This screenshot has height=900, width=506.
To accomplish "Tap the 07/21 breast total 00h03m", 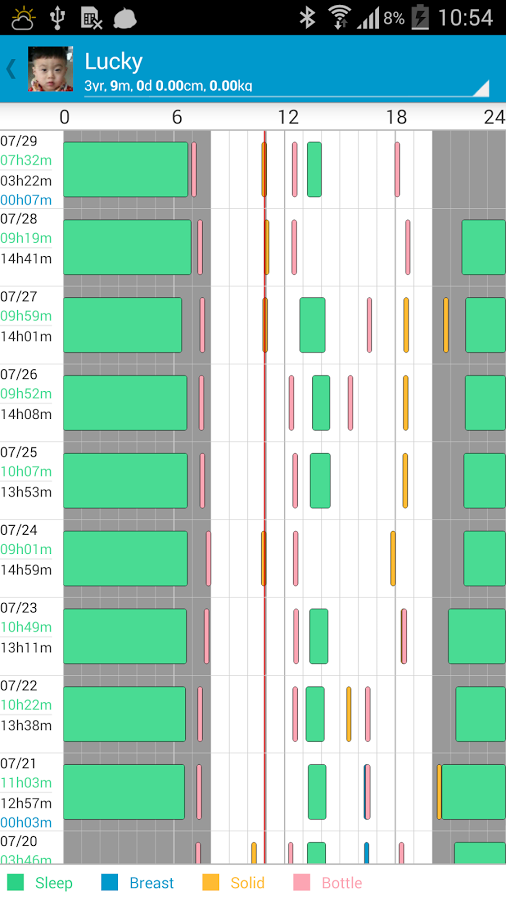I will point(26,822).
